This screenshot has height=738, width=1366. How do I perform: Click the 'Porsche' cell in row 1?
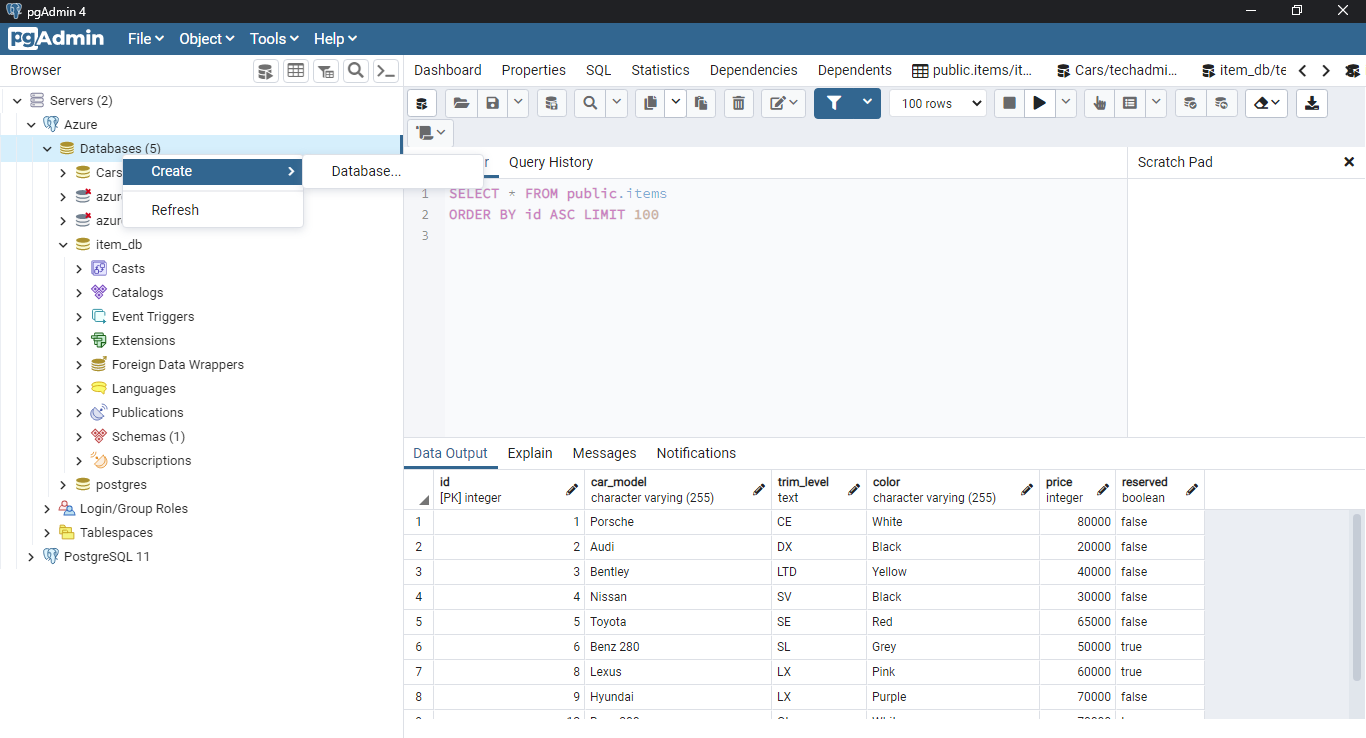click(x=678, y=522)
